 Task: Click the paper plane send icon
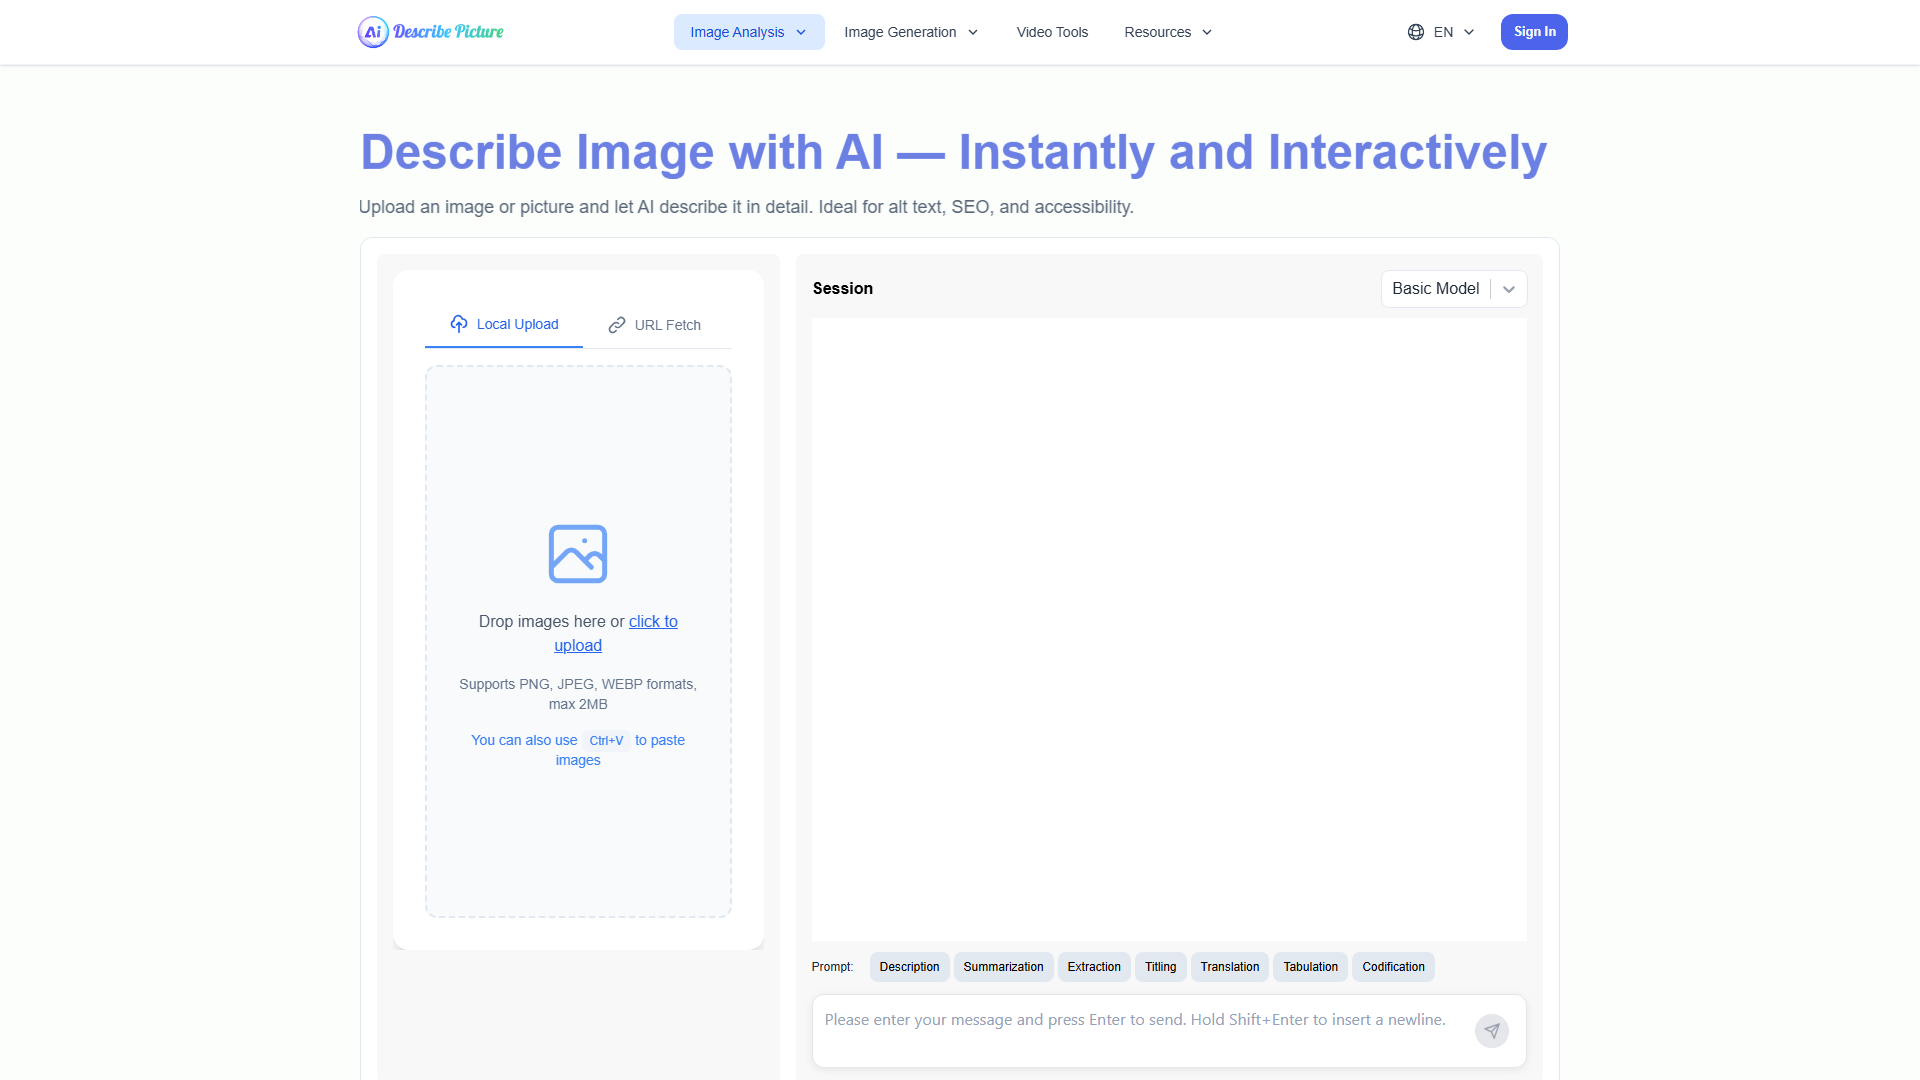click(x=1491, y=1031)
